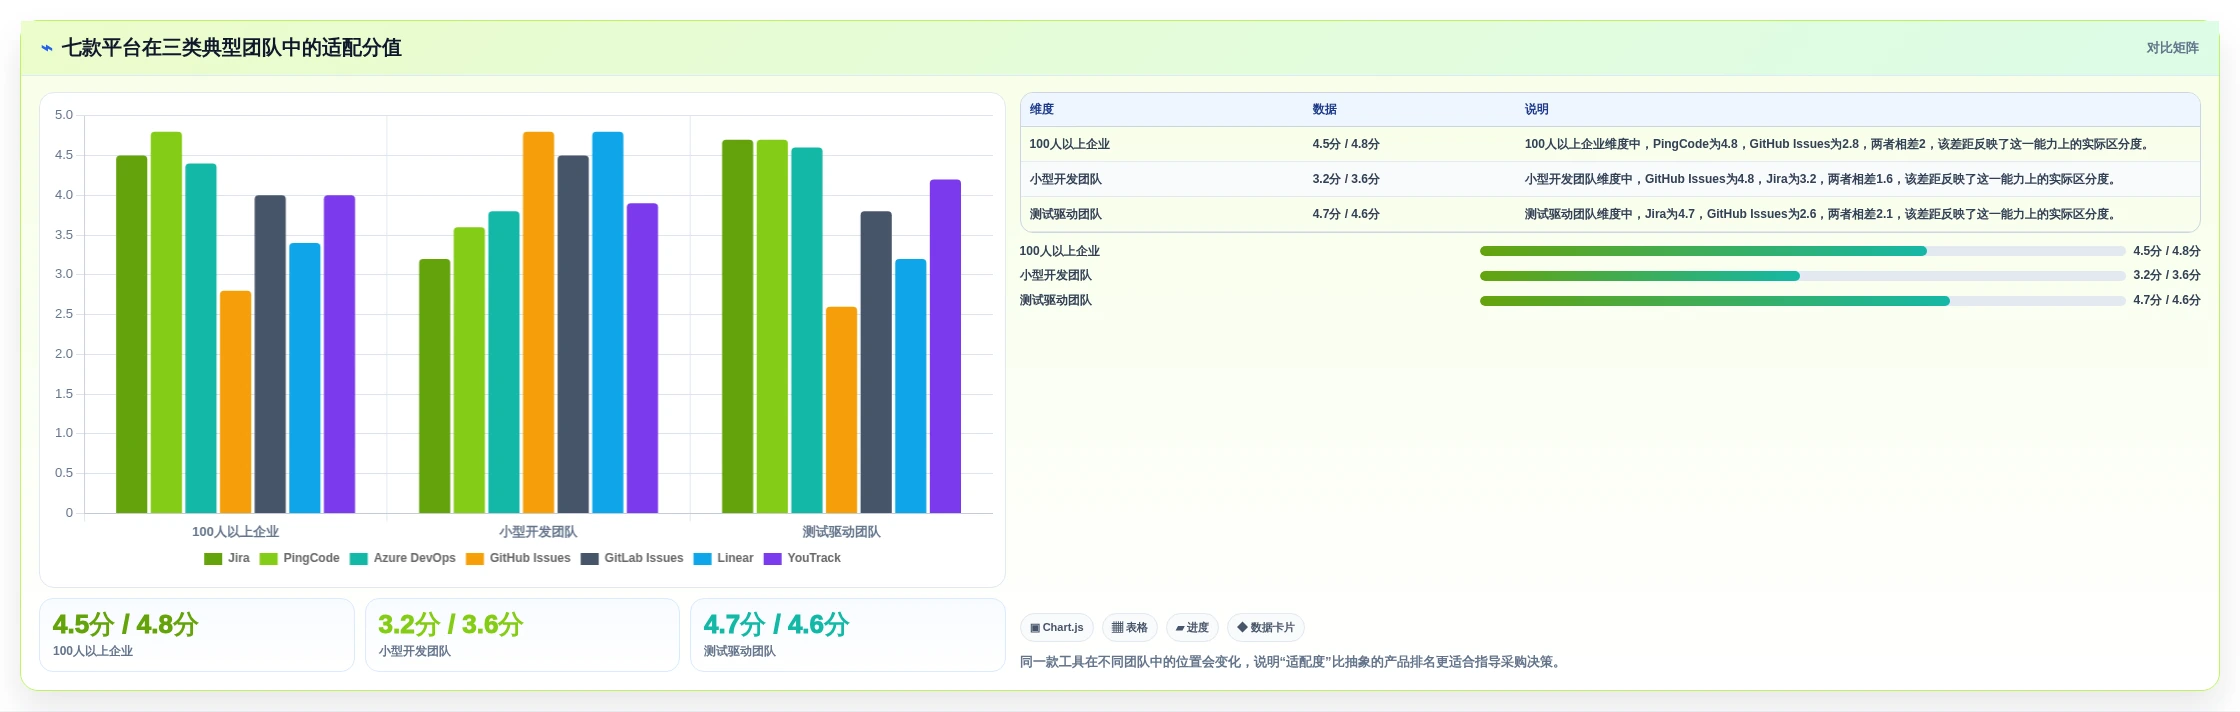Click chart x-axis label 测试驱动团队
This screenshot has width=2240, height=712.
coord(841,532)
